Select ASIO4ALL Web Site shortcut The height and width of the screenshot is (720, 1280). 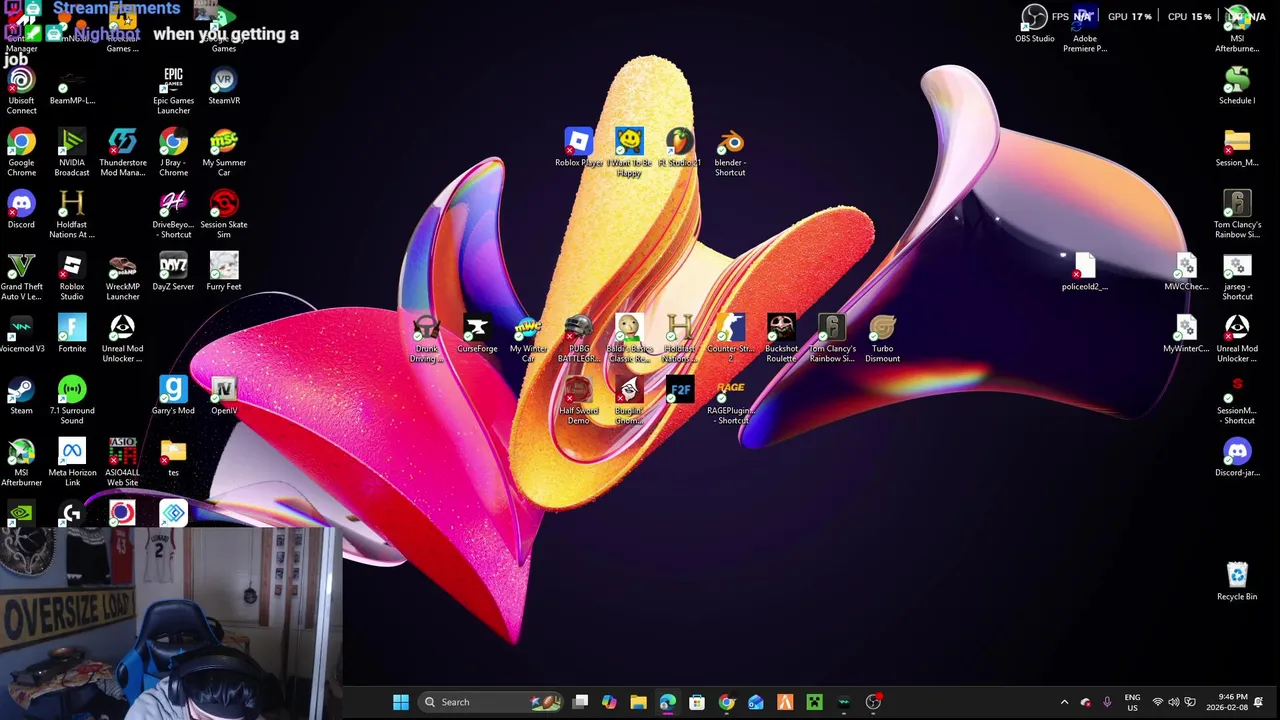(122, 462)
